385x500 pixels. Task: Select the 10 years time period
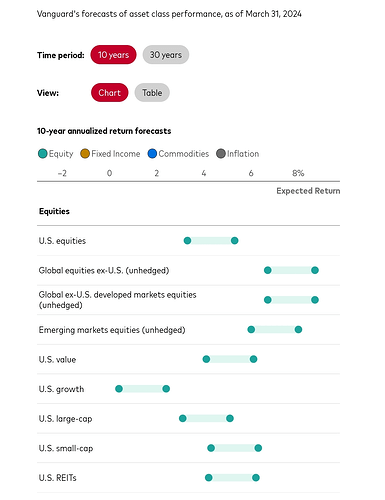(x=113, y=55)
